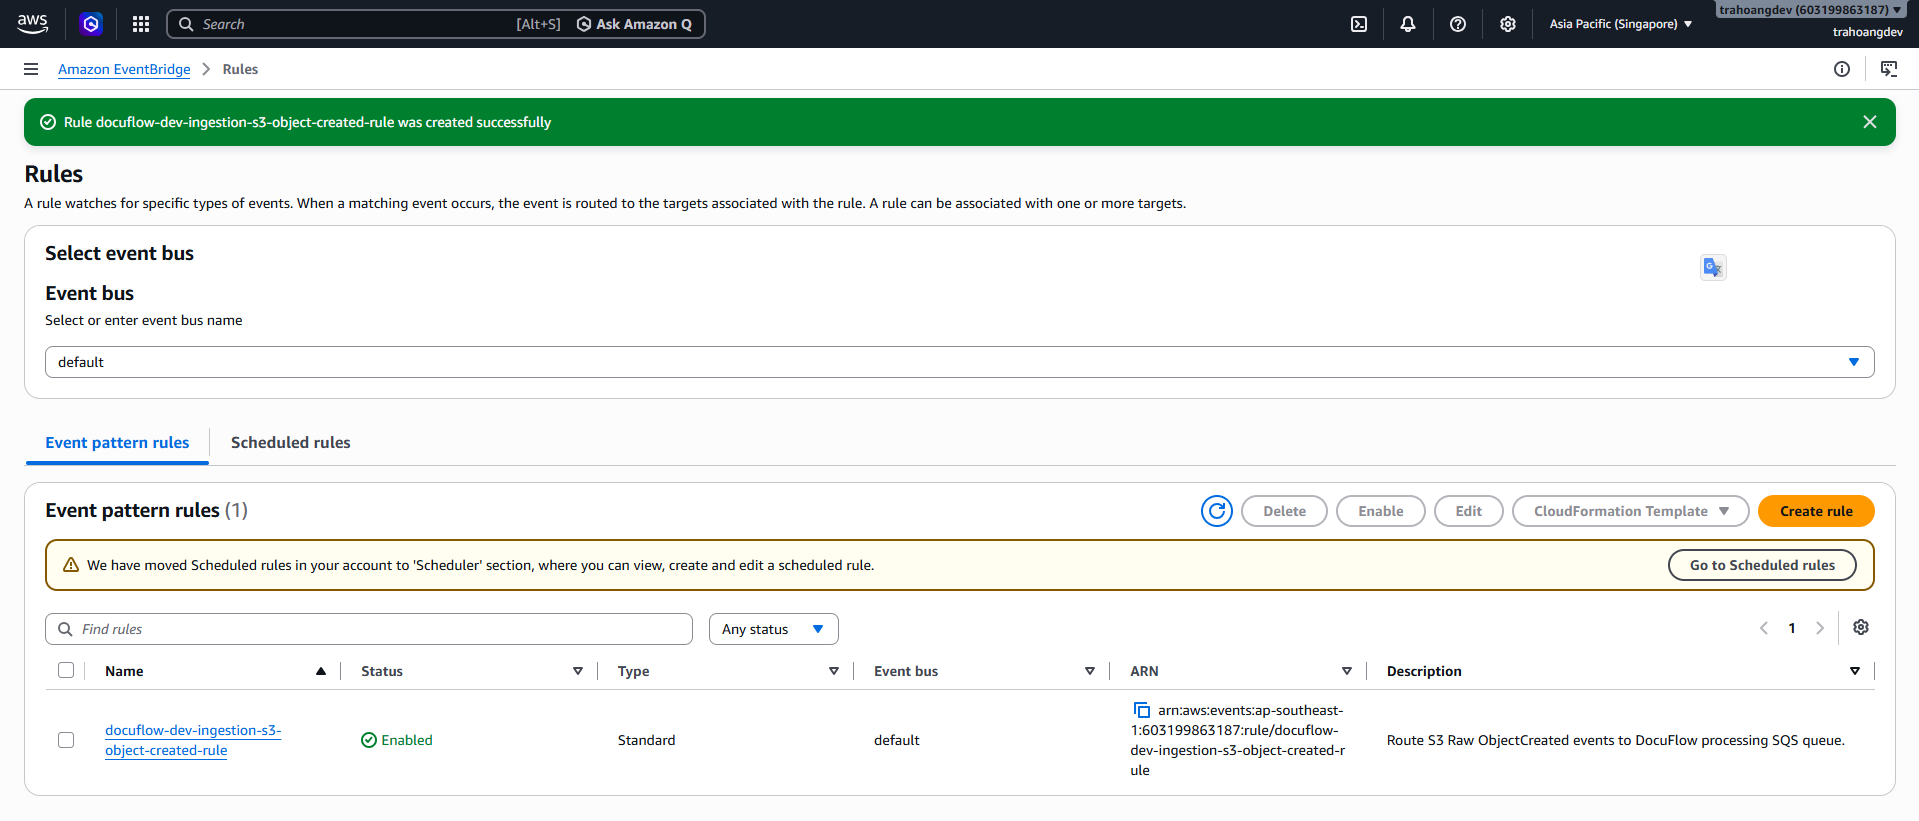This screenshot has width=1919, height=821.
Task: Click Go to Scheduled rules button
Action: click(1762, 565)
